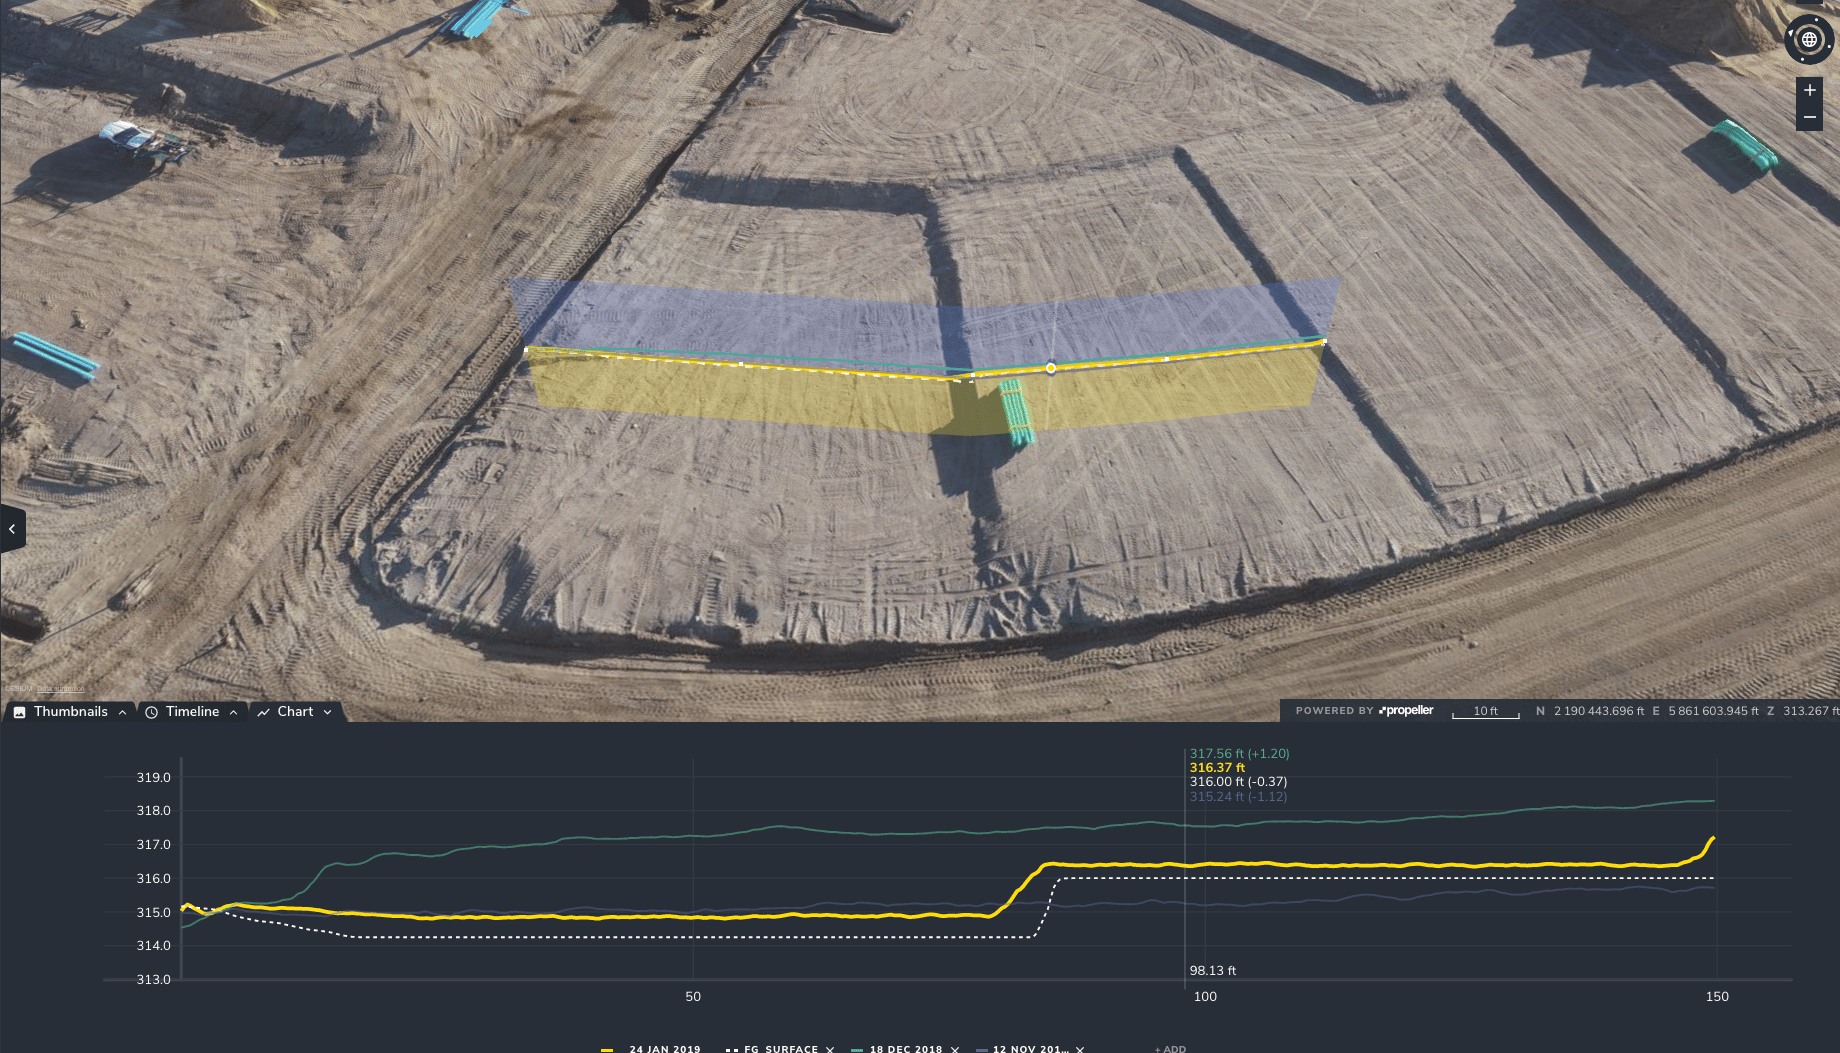Screen dimensions: 1840x1053
Task: Collapse the Chart tab
Action: click(x=295, y=712)
